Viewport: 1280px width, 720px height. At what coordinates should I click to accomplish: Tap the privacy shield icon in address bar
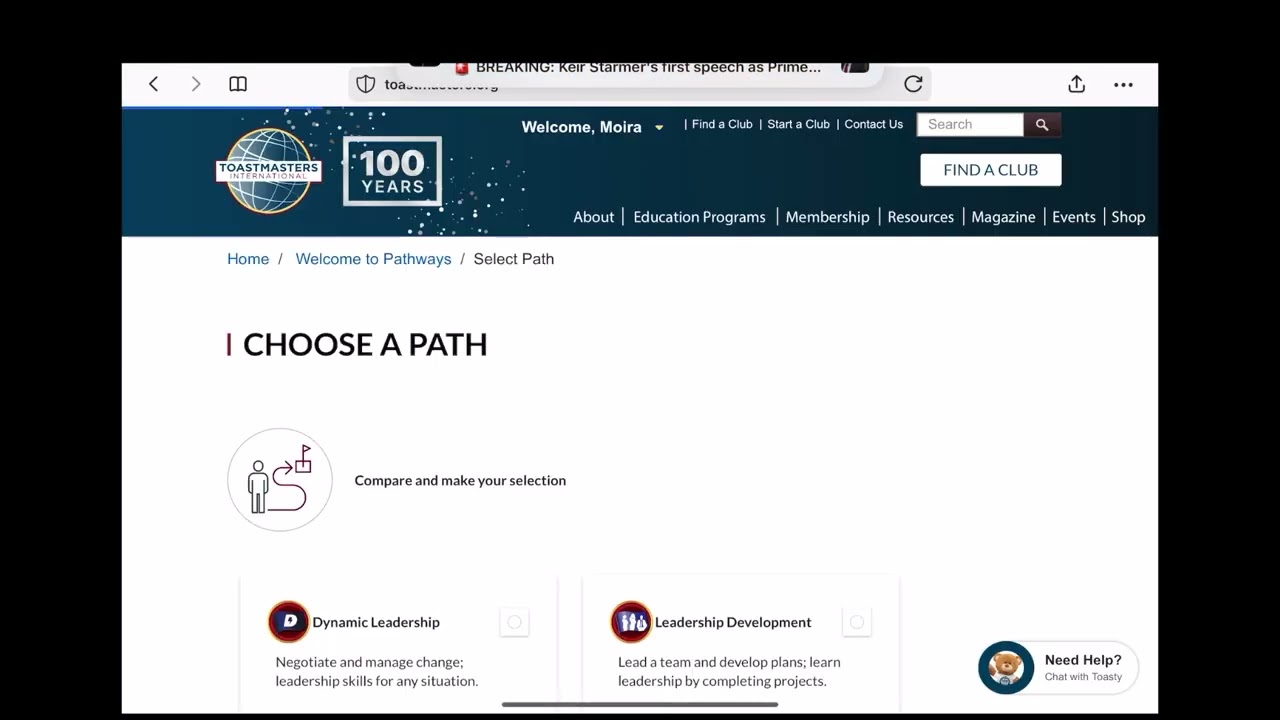tap(366, 84)
